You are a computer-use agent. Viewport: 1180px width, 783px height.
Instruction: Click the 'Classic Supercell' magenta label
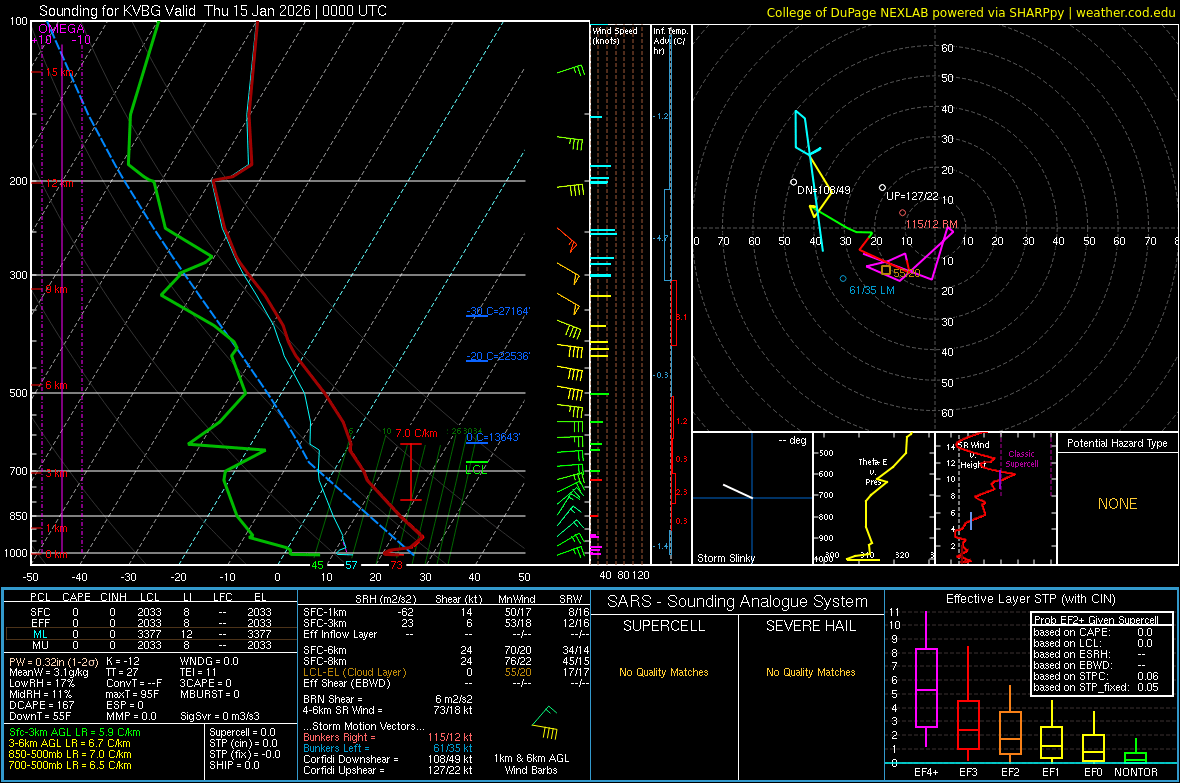pyautogui.click(x=1021, y=459)
